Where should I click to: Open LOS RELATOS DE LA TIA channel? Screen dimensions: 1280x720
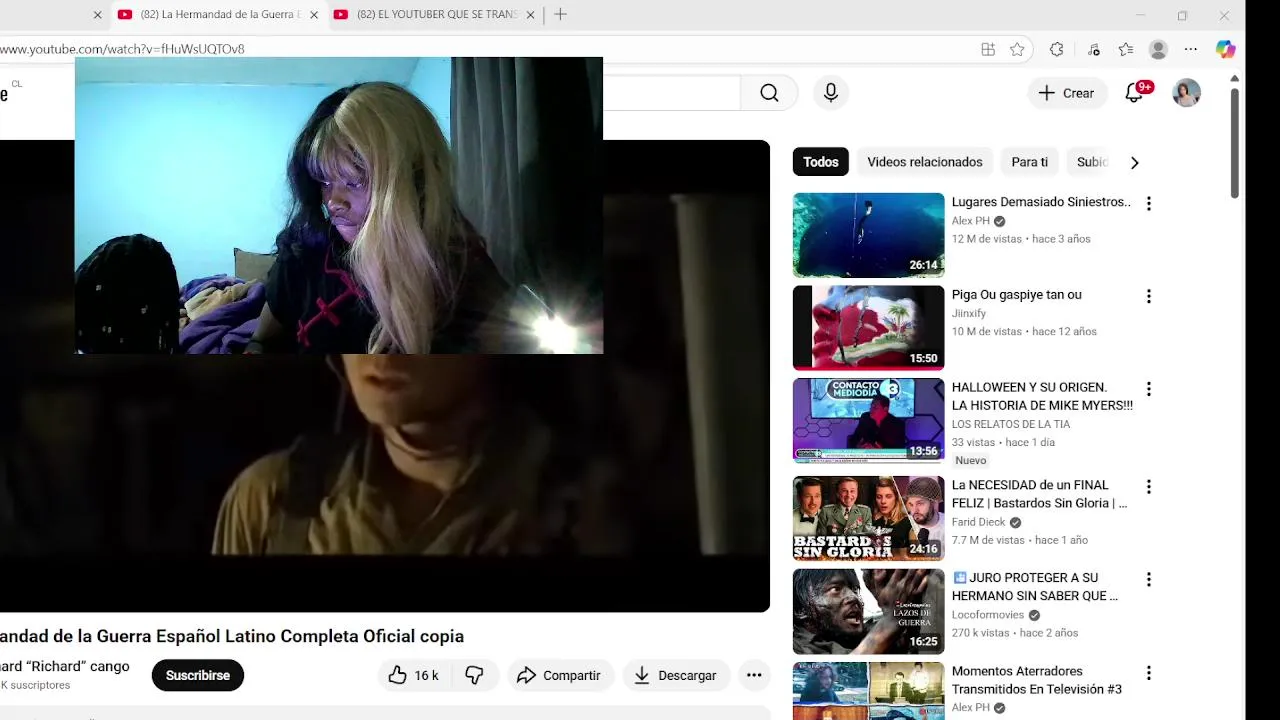(1011, 424)
